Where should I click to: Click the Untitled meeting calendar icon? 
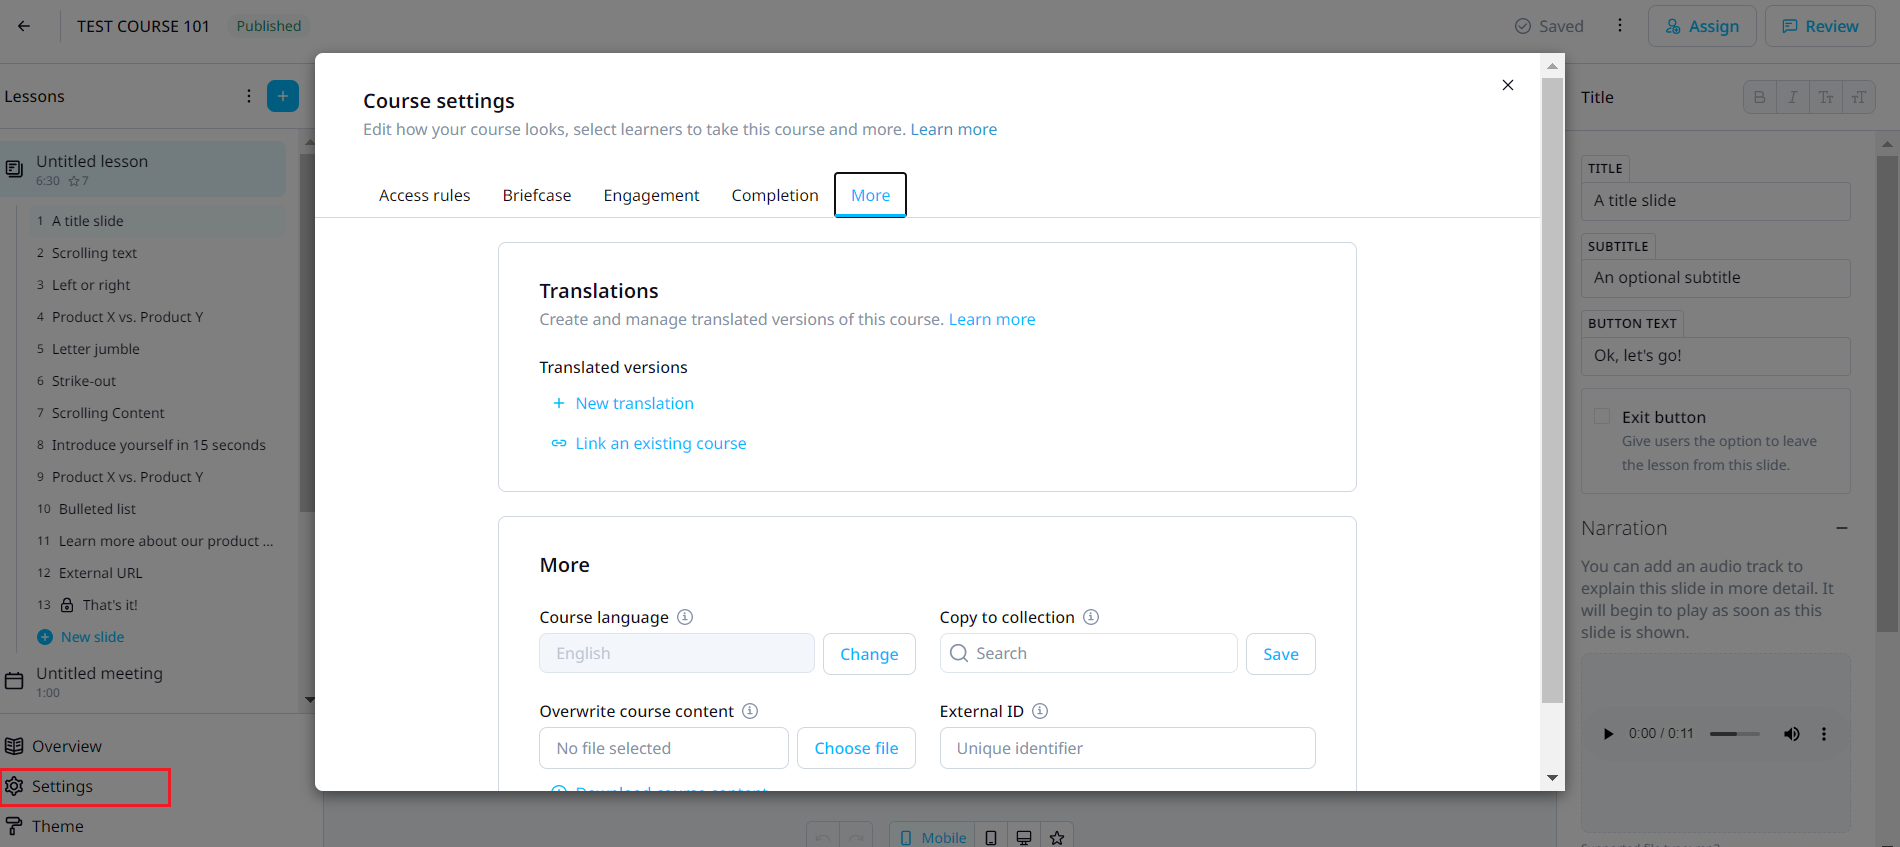[14, 681]
